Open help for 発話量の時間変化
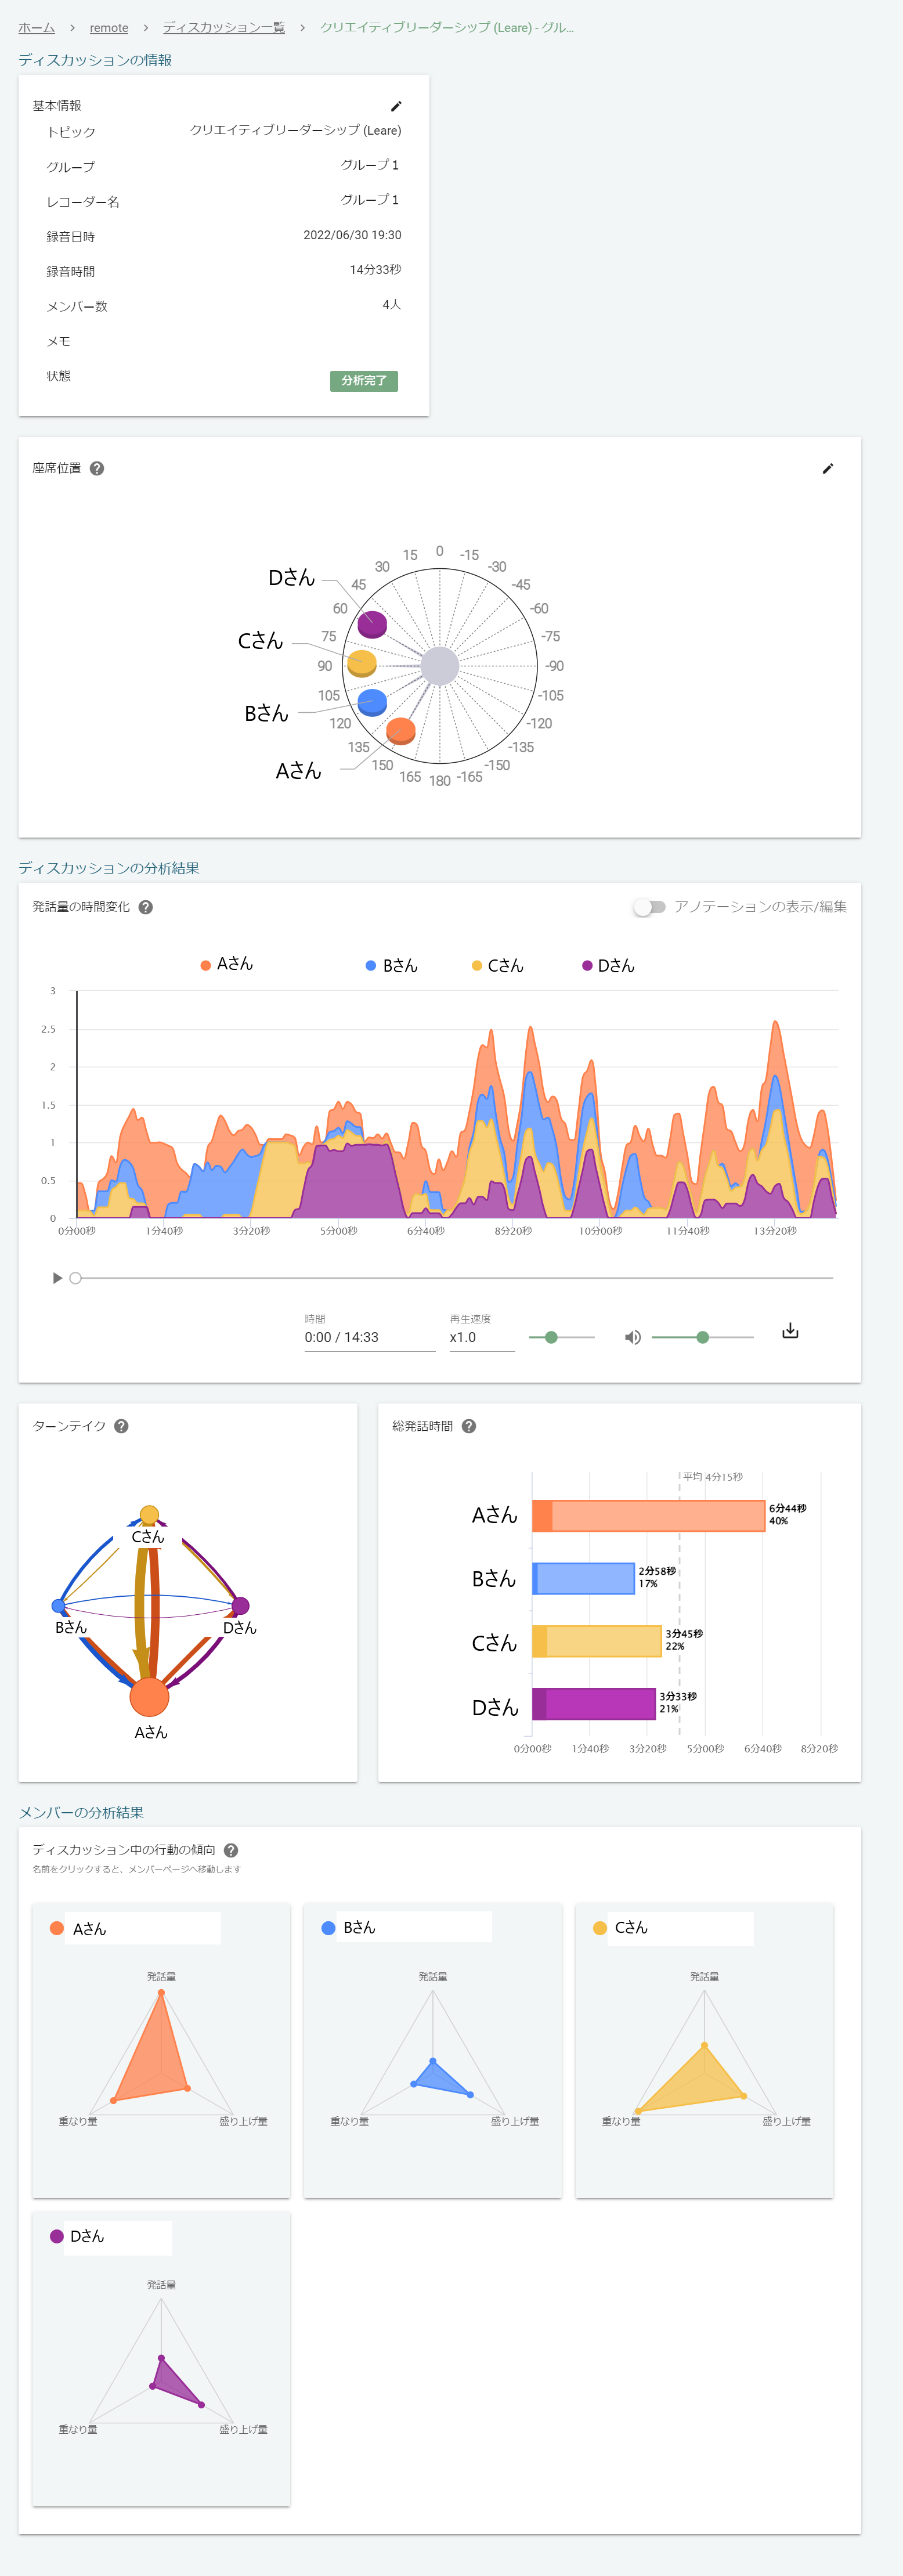 click(146, 907)
